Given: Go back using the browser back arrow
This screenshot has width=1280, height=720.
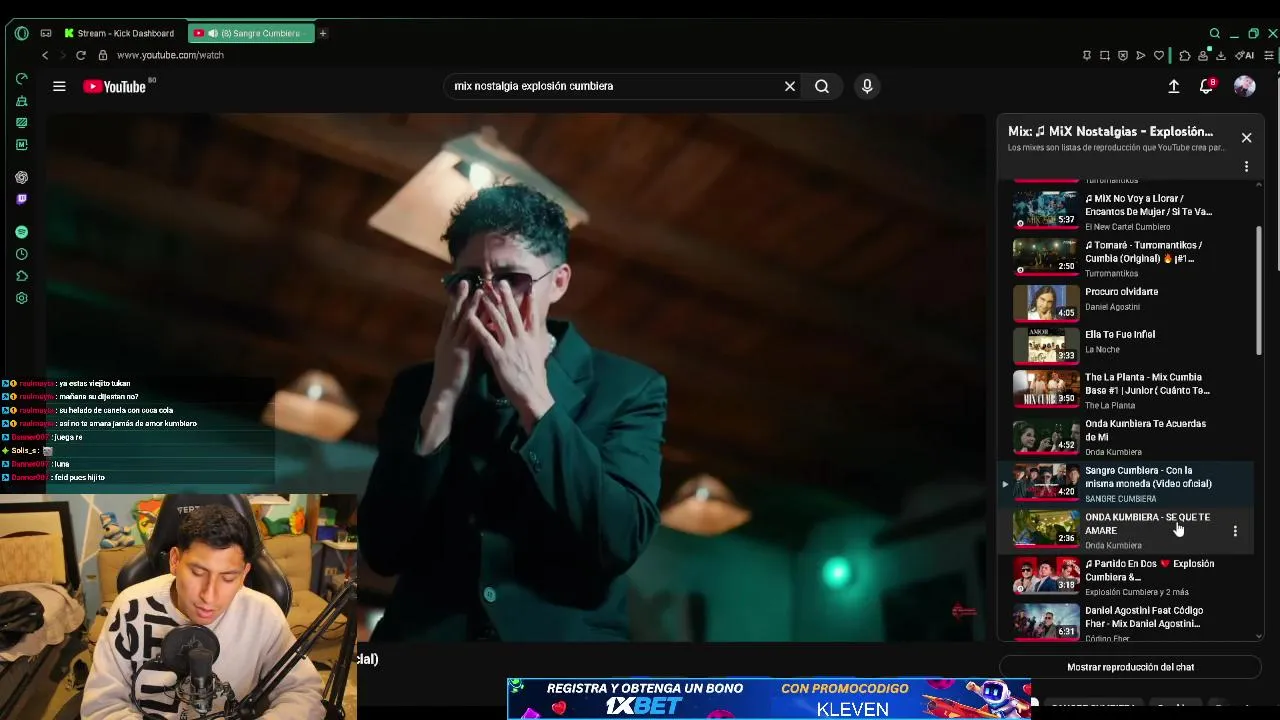Looking at the screenshot, I should click(x=45, y=55).
